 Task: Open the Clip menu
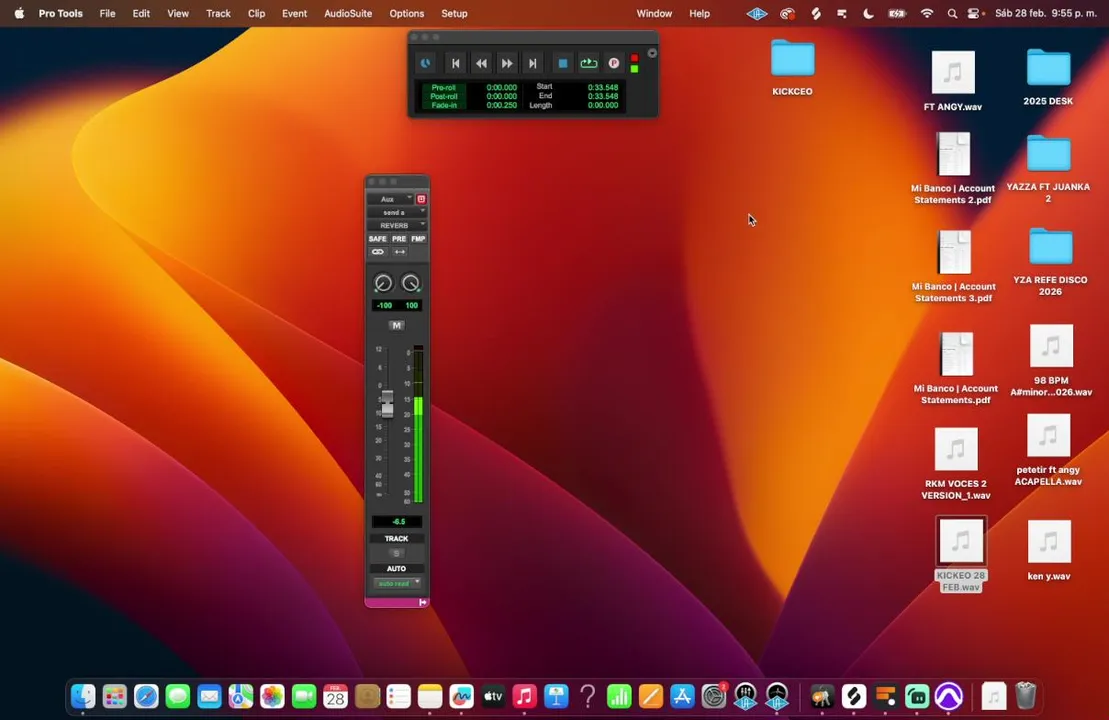click(256, 13)
